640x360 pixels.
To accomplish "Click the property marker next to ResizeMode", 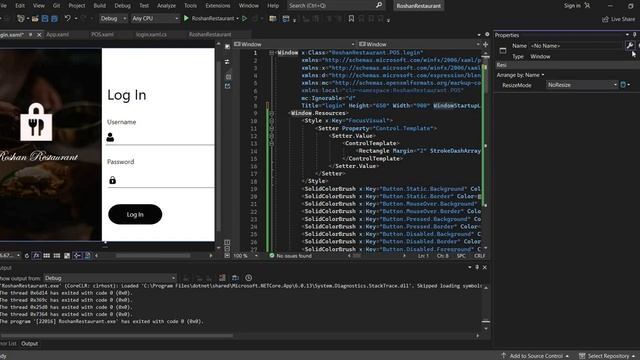I will coord(623,85).
